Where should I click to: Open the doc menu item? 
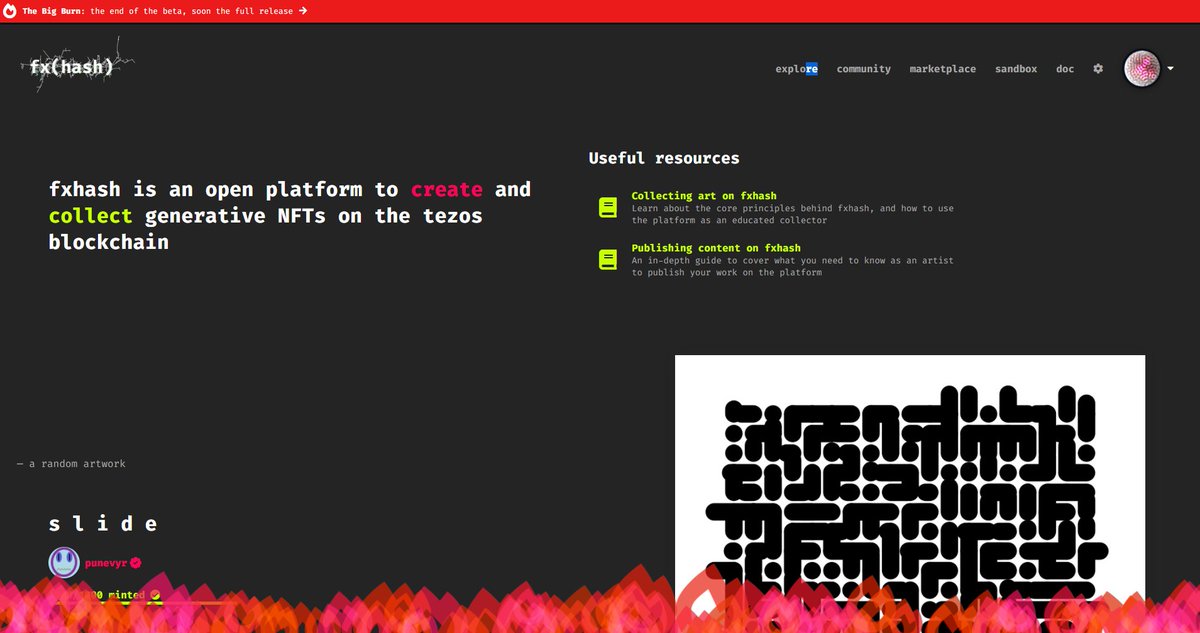[1065, 69]
